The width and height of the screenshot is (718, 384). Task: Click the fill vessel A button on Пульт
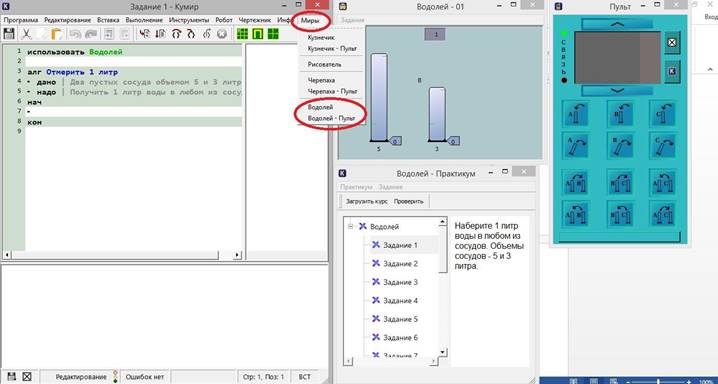click(576, 114)
